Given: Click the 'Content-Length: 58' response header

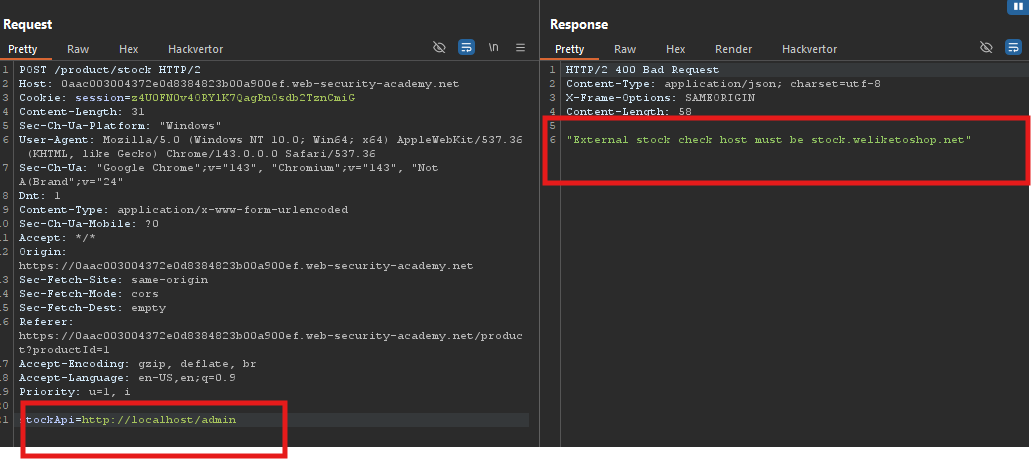Looking at the screenshot, I should tap(629, 112).
